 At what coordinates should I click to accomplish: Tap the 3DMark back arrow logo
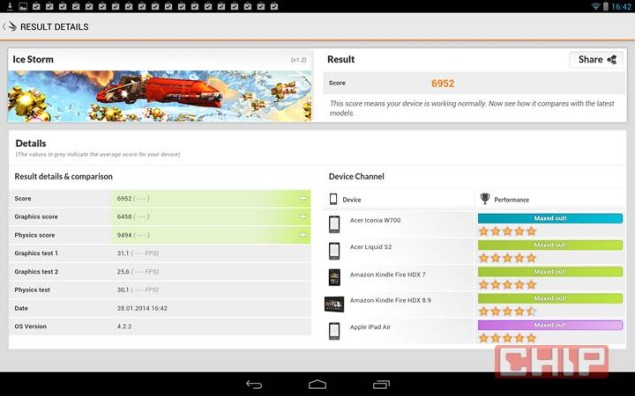click(10, 27)
